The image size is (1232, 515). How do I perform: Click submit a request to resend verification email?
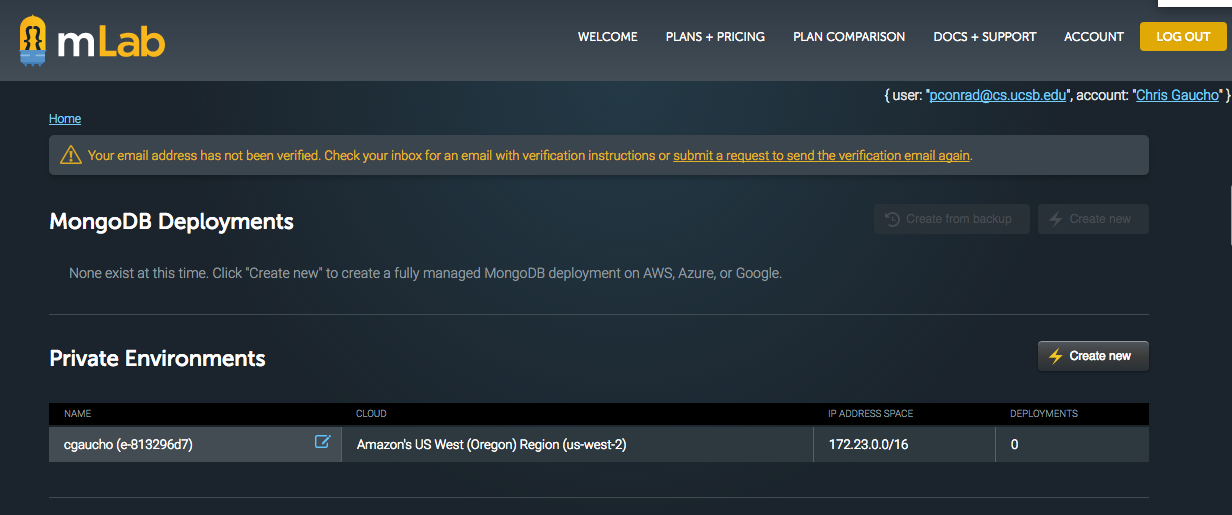(x=821, y=155)
